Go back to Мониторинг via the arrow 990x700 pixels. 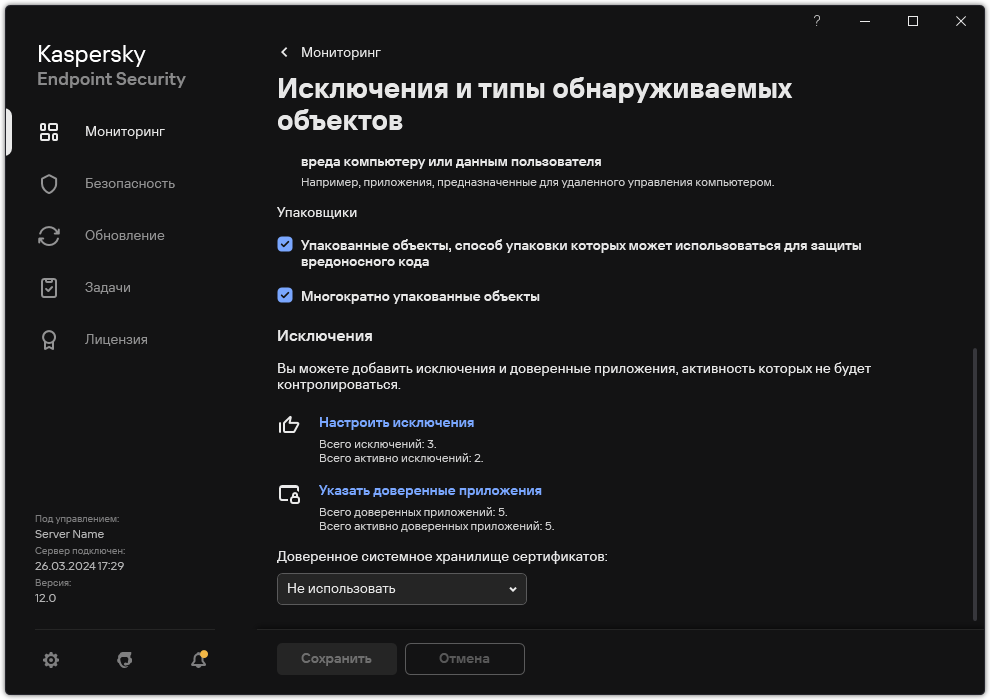284,52
